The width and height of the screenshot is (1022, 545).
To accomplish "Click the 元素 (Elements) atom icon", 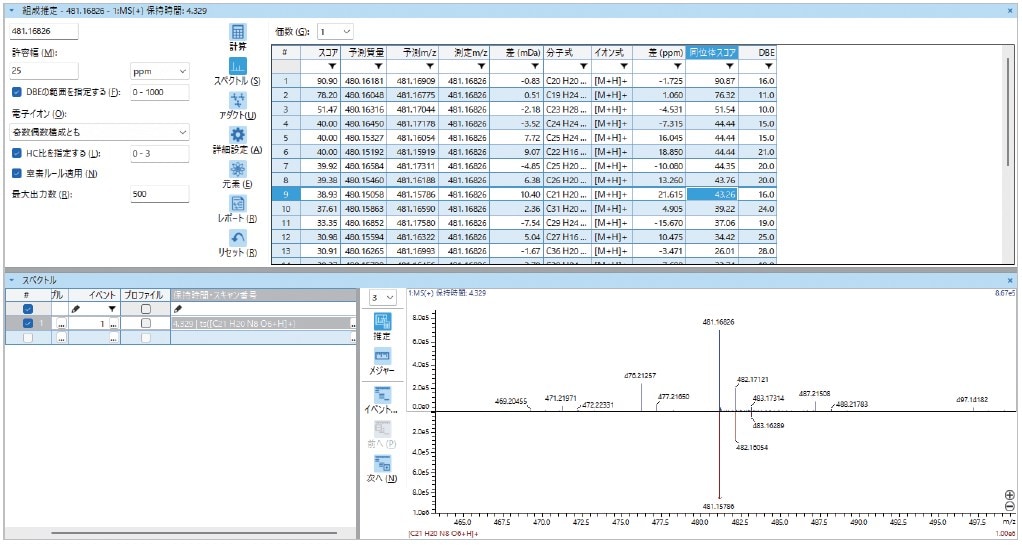I will [x=238, y=169].
